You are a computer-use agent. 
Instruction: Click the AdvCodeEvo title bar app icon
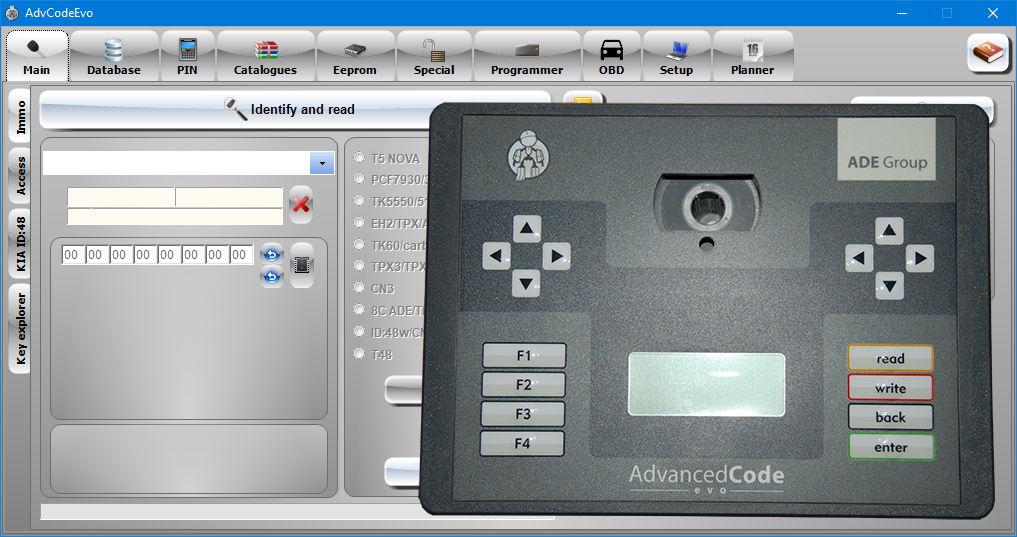click(x=12, y=13)
